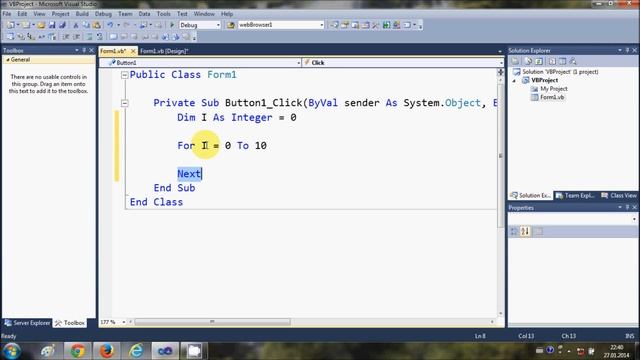Click the Undo arrow icon
The image size is (640, 360).
110,25
